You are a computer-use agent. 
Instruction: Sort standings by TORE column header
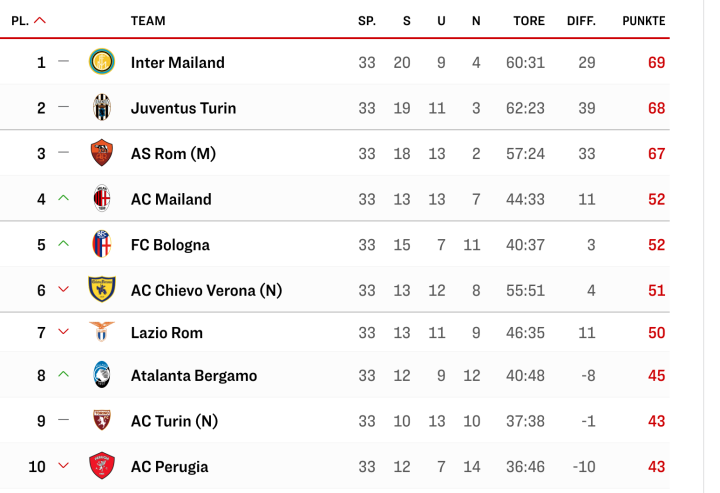tap(529, 20)
